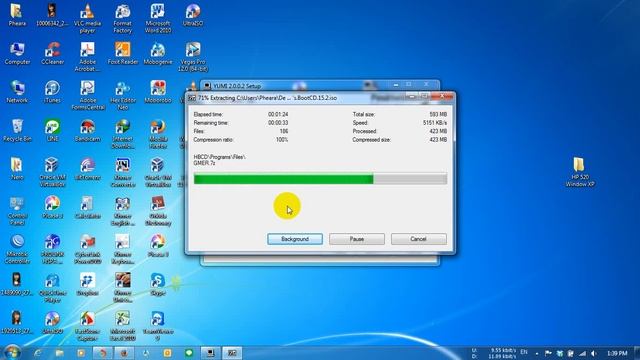Open Adobe Acrobat desktop shortcut
This screenshot has height=360, width=640.
click(x=87, y=57)
